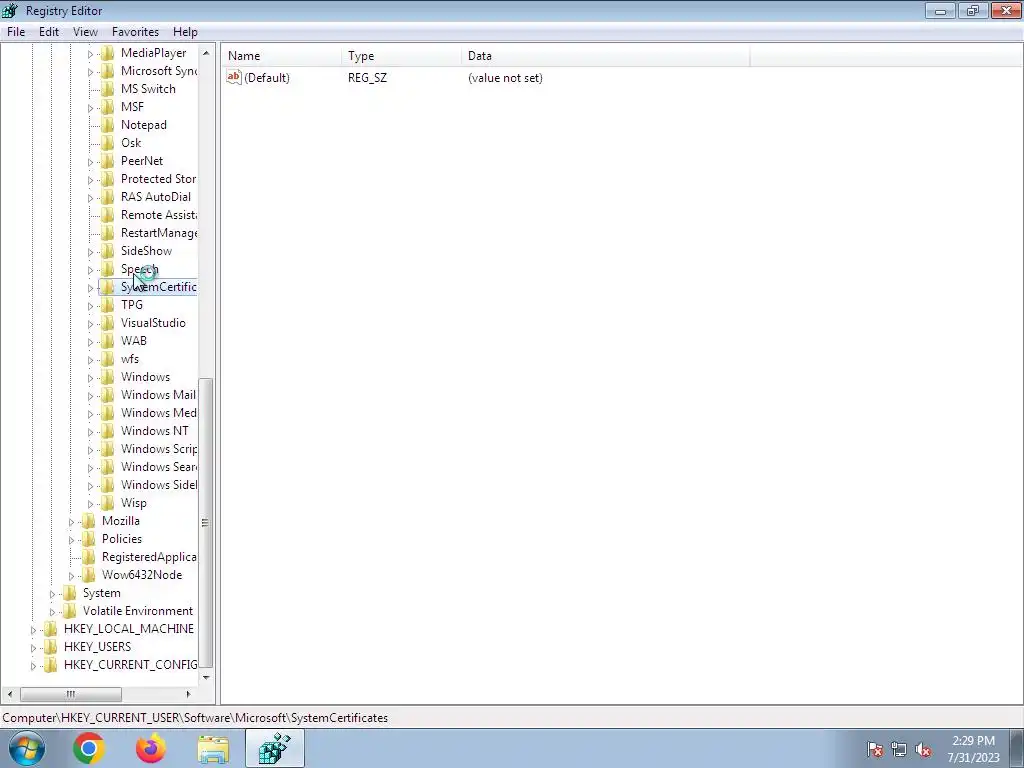1024x768 pixels.
Task: Click the horizontal scroll left arrow
Action: (x=10, y=694)
